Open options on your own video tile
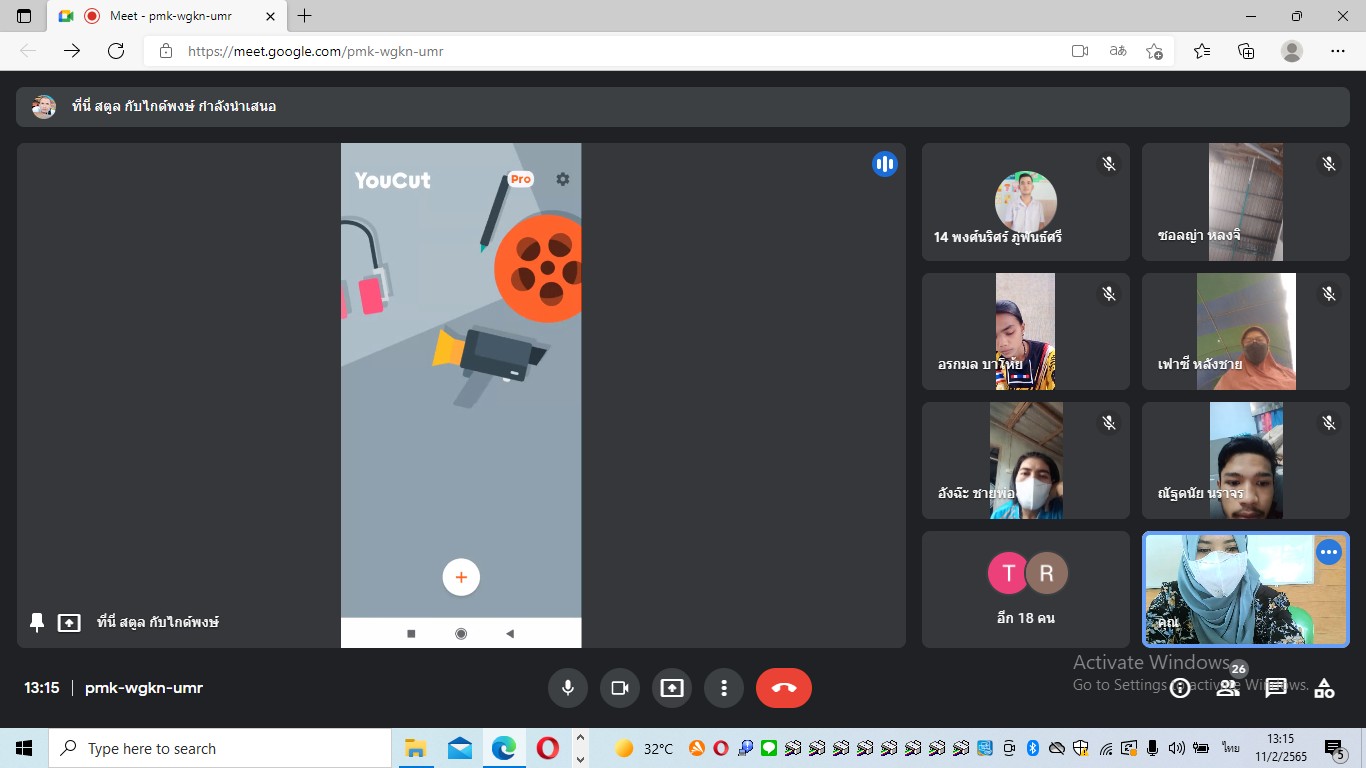This screenshot has width=1366, height=768. pos(1328,552)
